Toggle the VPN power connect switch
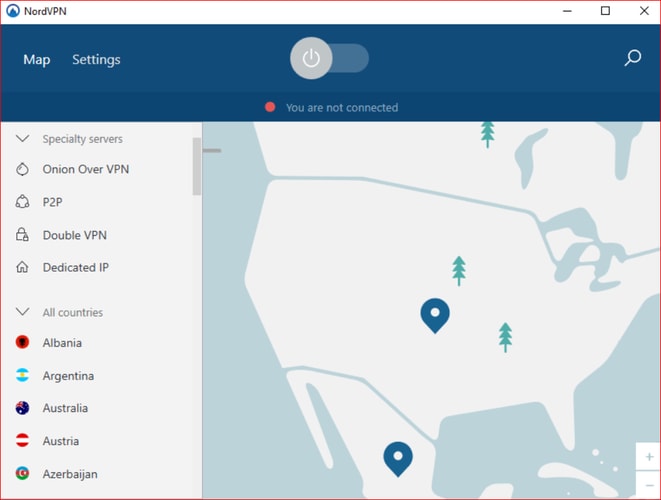 tap(329, 59)
